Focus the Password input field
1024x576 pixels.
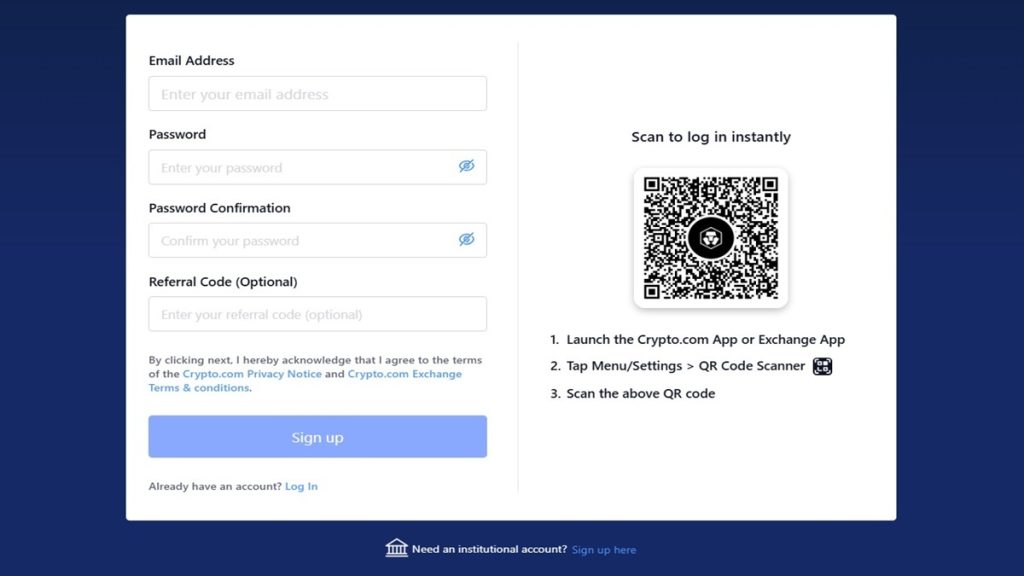point(300,167)
